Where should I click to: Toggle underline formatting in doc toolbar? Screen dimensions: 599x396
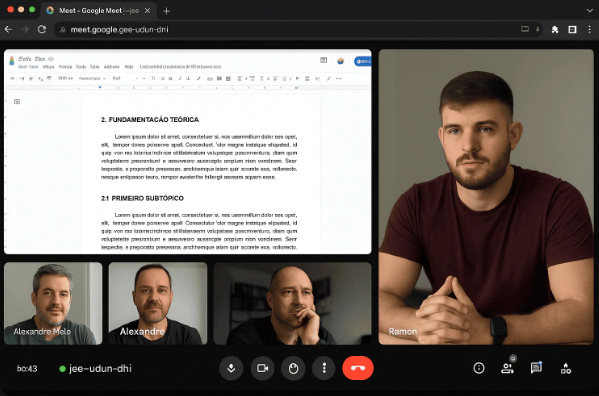[x=188, y=78]
